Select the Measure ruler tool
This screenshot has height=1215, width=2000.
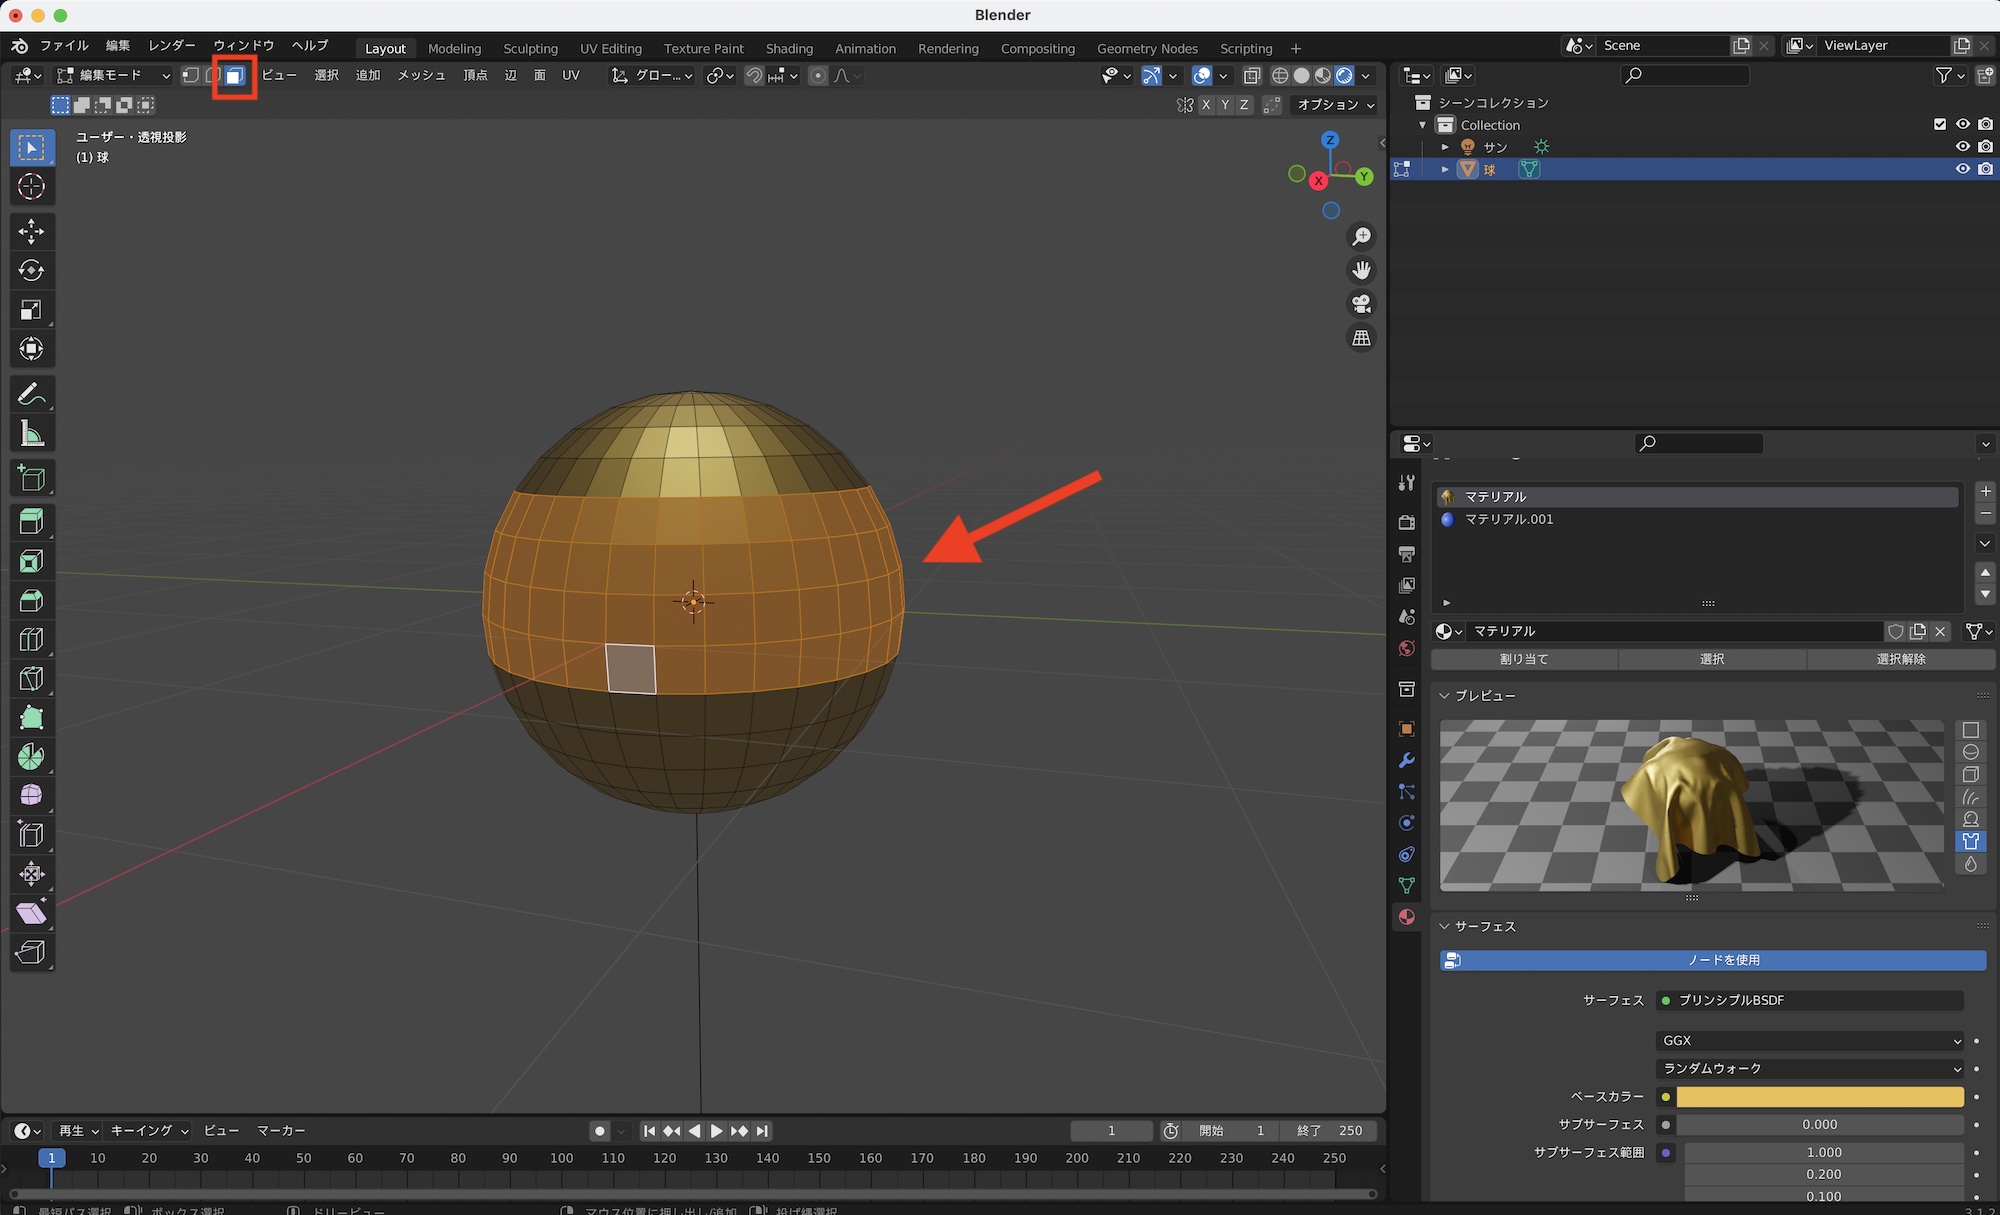pyautogui.click(x=31, y=434)
